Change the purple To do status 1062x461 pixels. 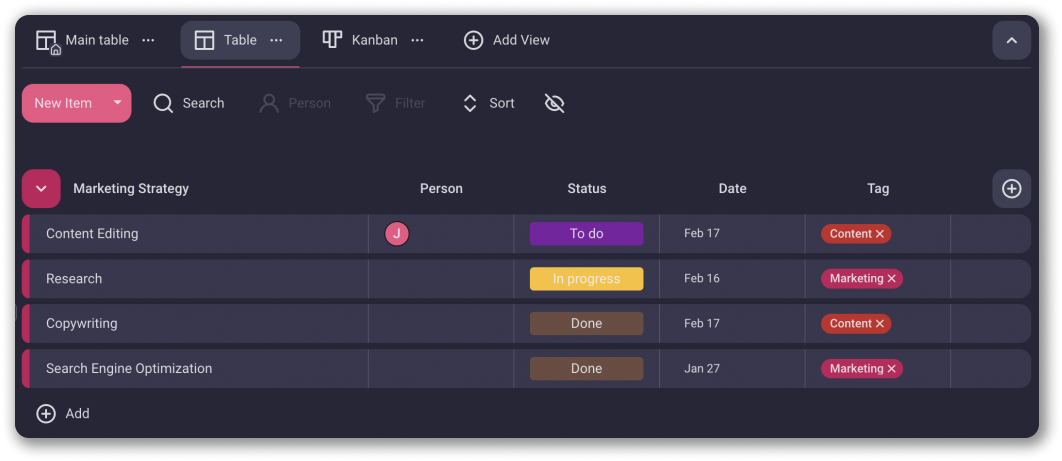586,234
